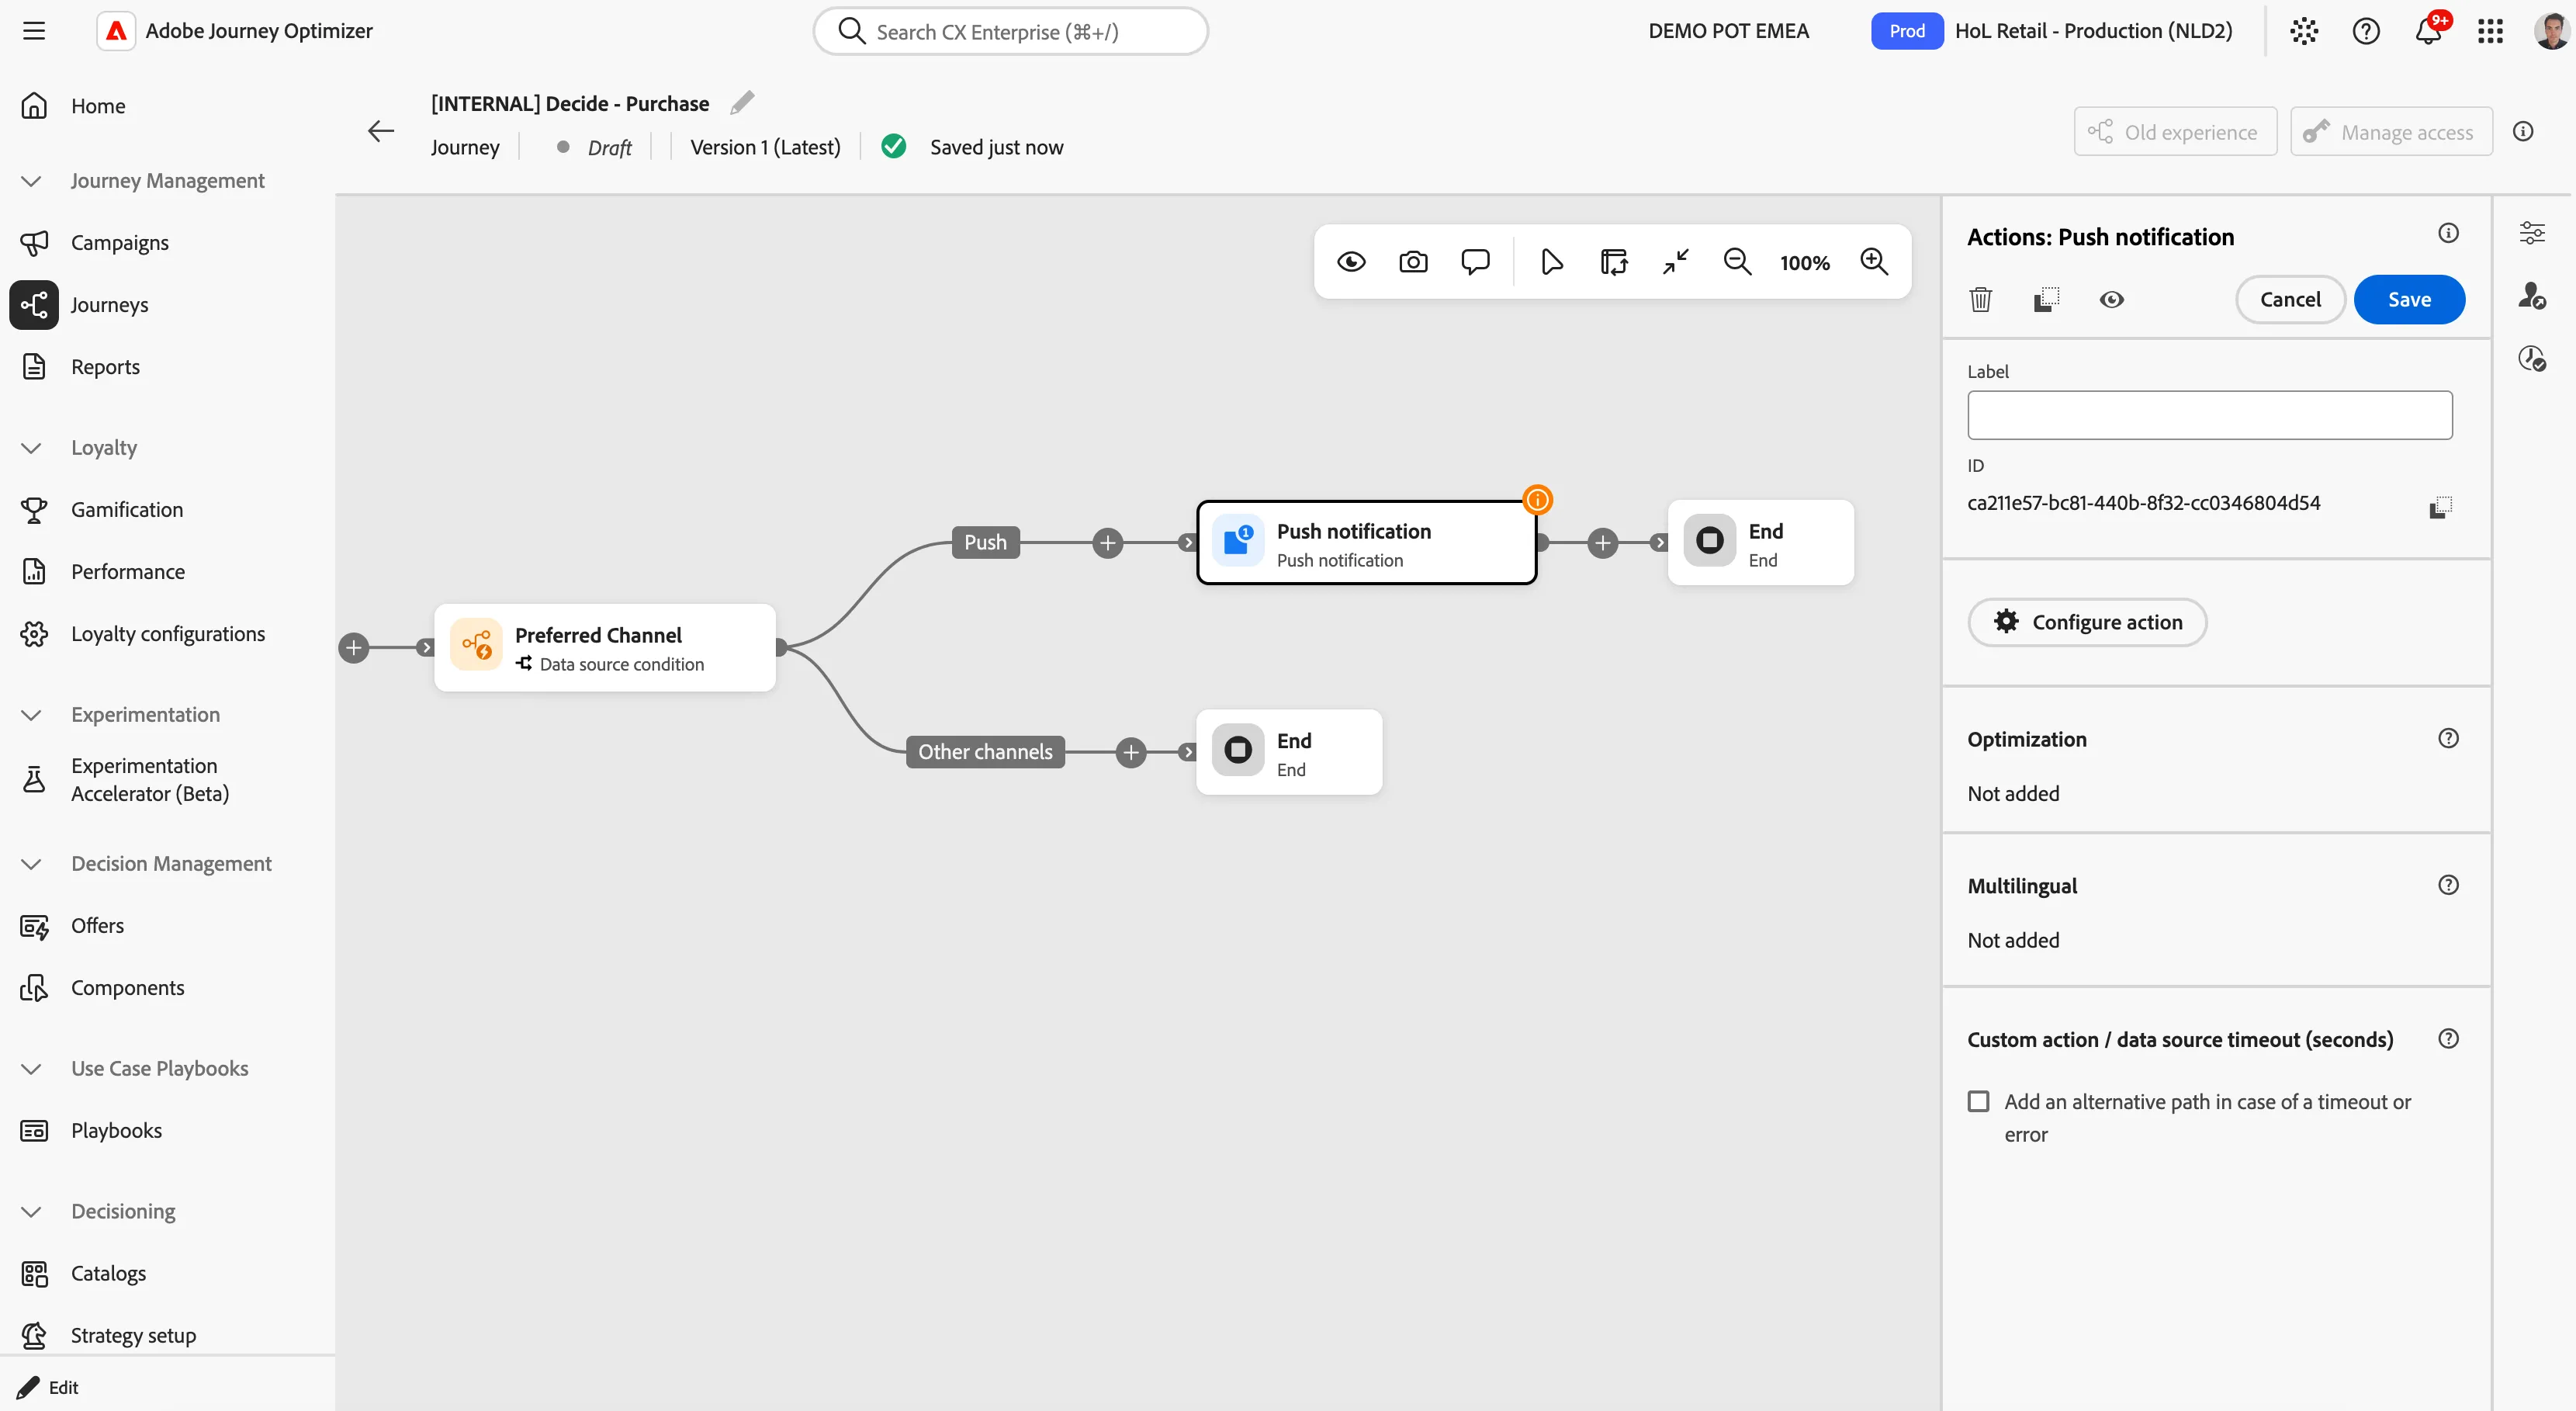Collapse the Experimentation section

pyautogui.click(x=31, y=715)
